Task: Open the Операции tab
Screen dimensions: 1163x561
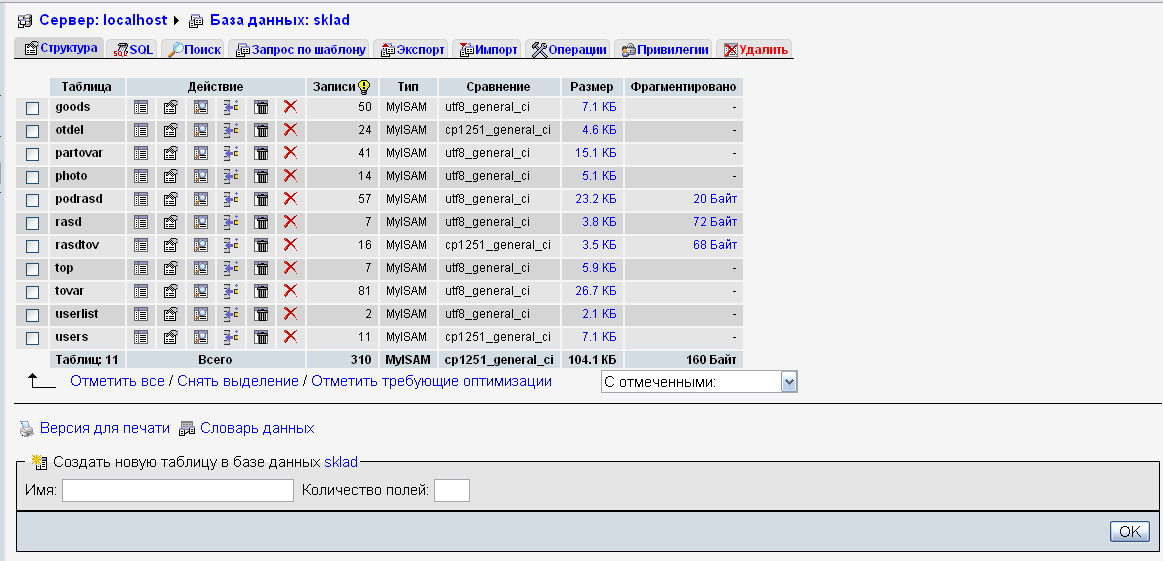Action: [568, 50]
